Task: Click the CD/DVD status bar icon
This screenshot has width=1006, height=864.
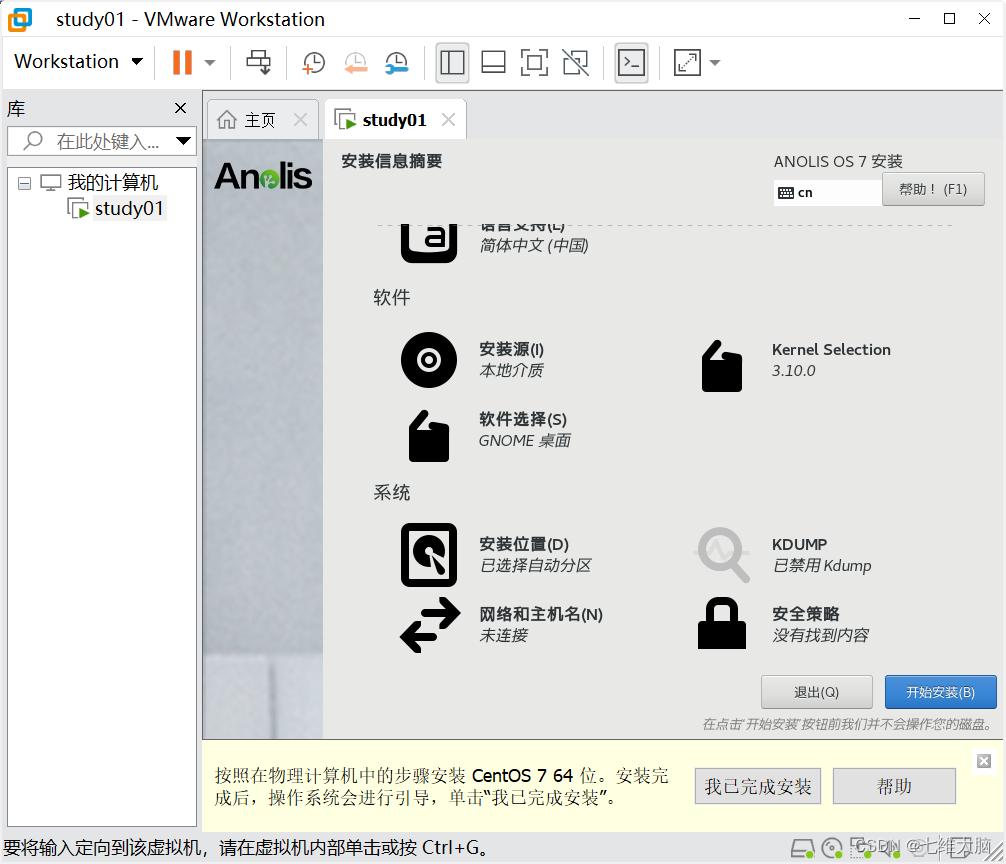Action: [832, 849]
